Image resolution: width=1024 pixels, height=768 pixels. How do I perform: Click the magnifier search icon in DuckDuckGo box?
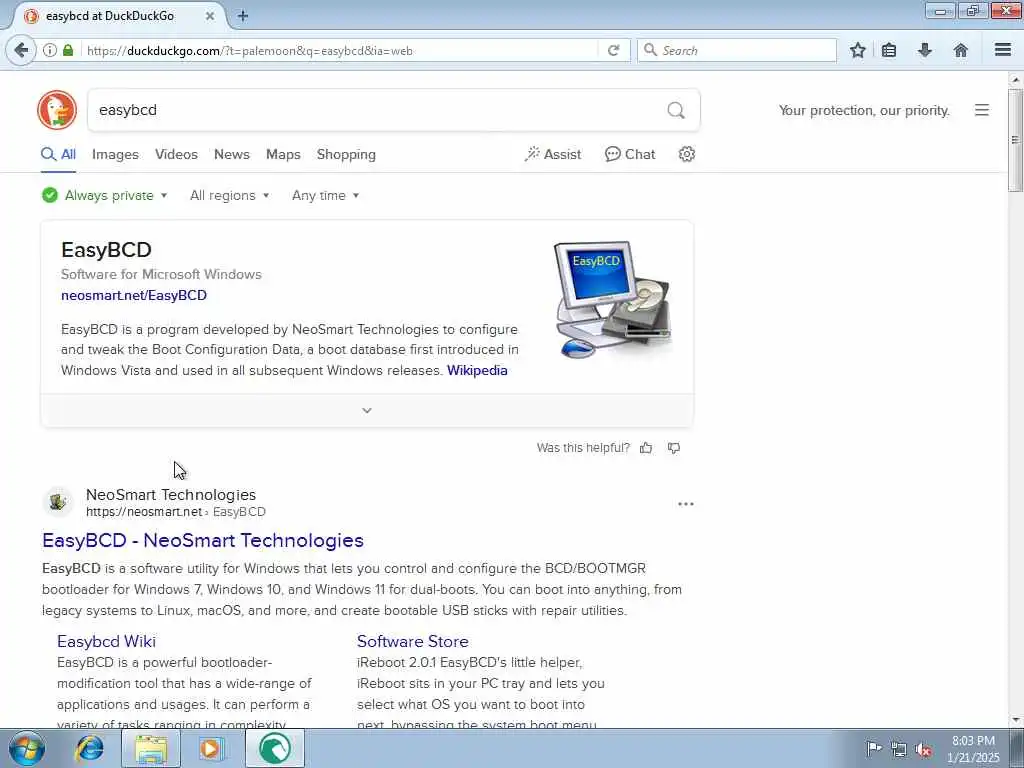click(676, 110)
